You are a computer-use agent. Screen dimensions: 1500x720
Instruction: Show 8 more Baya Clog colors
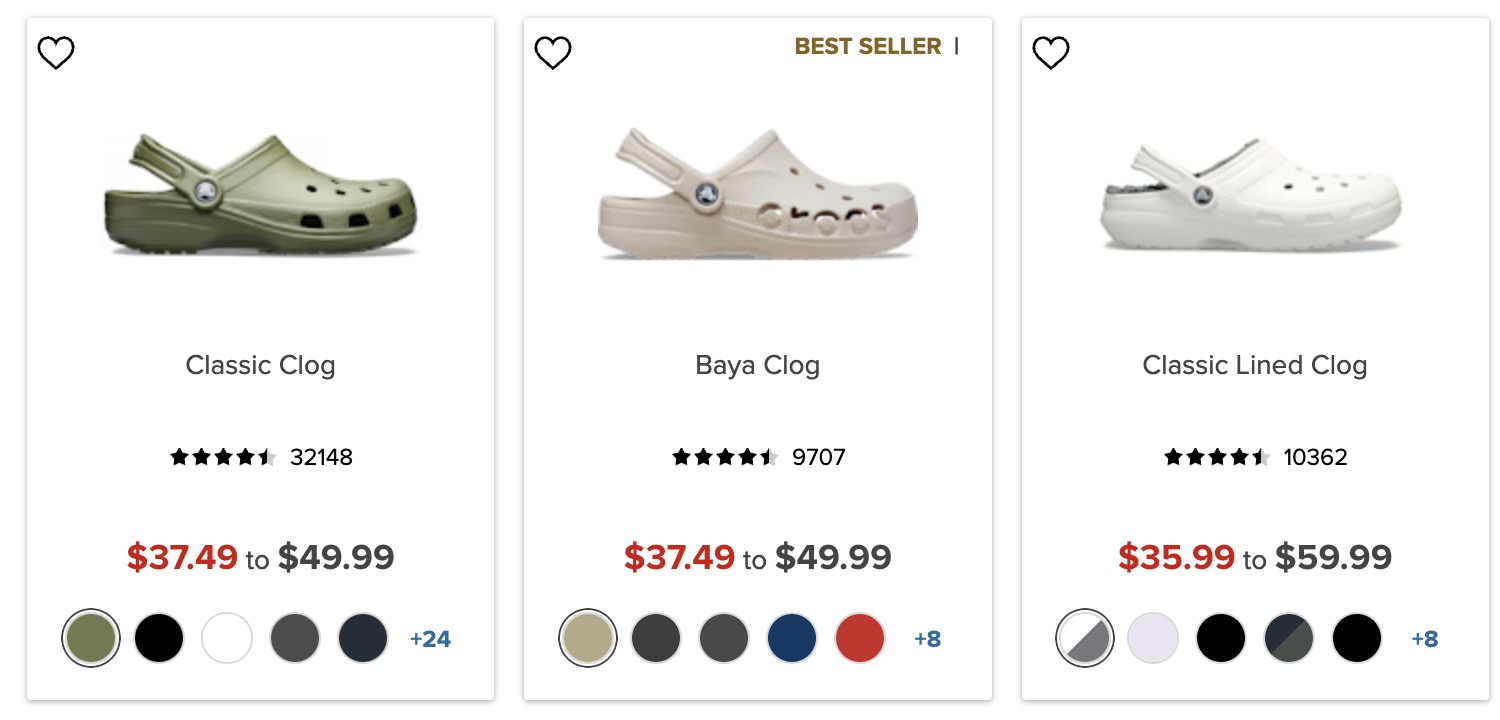coord(927,638)
